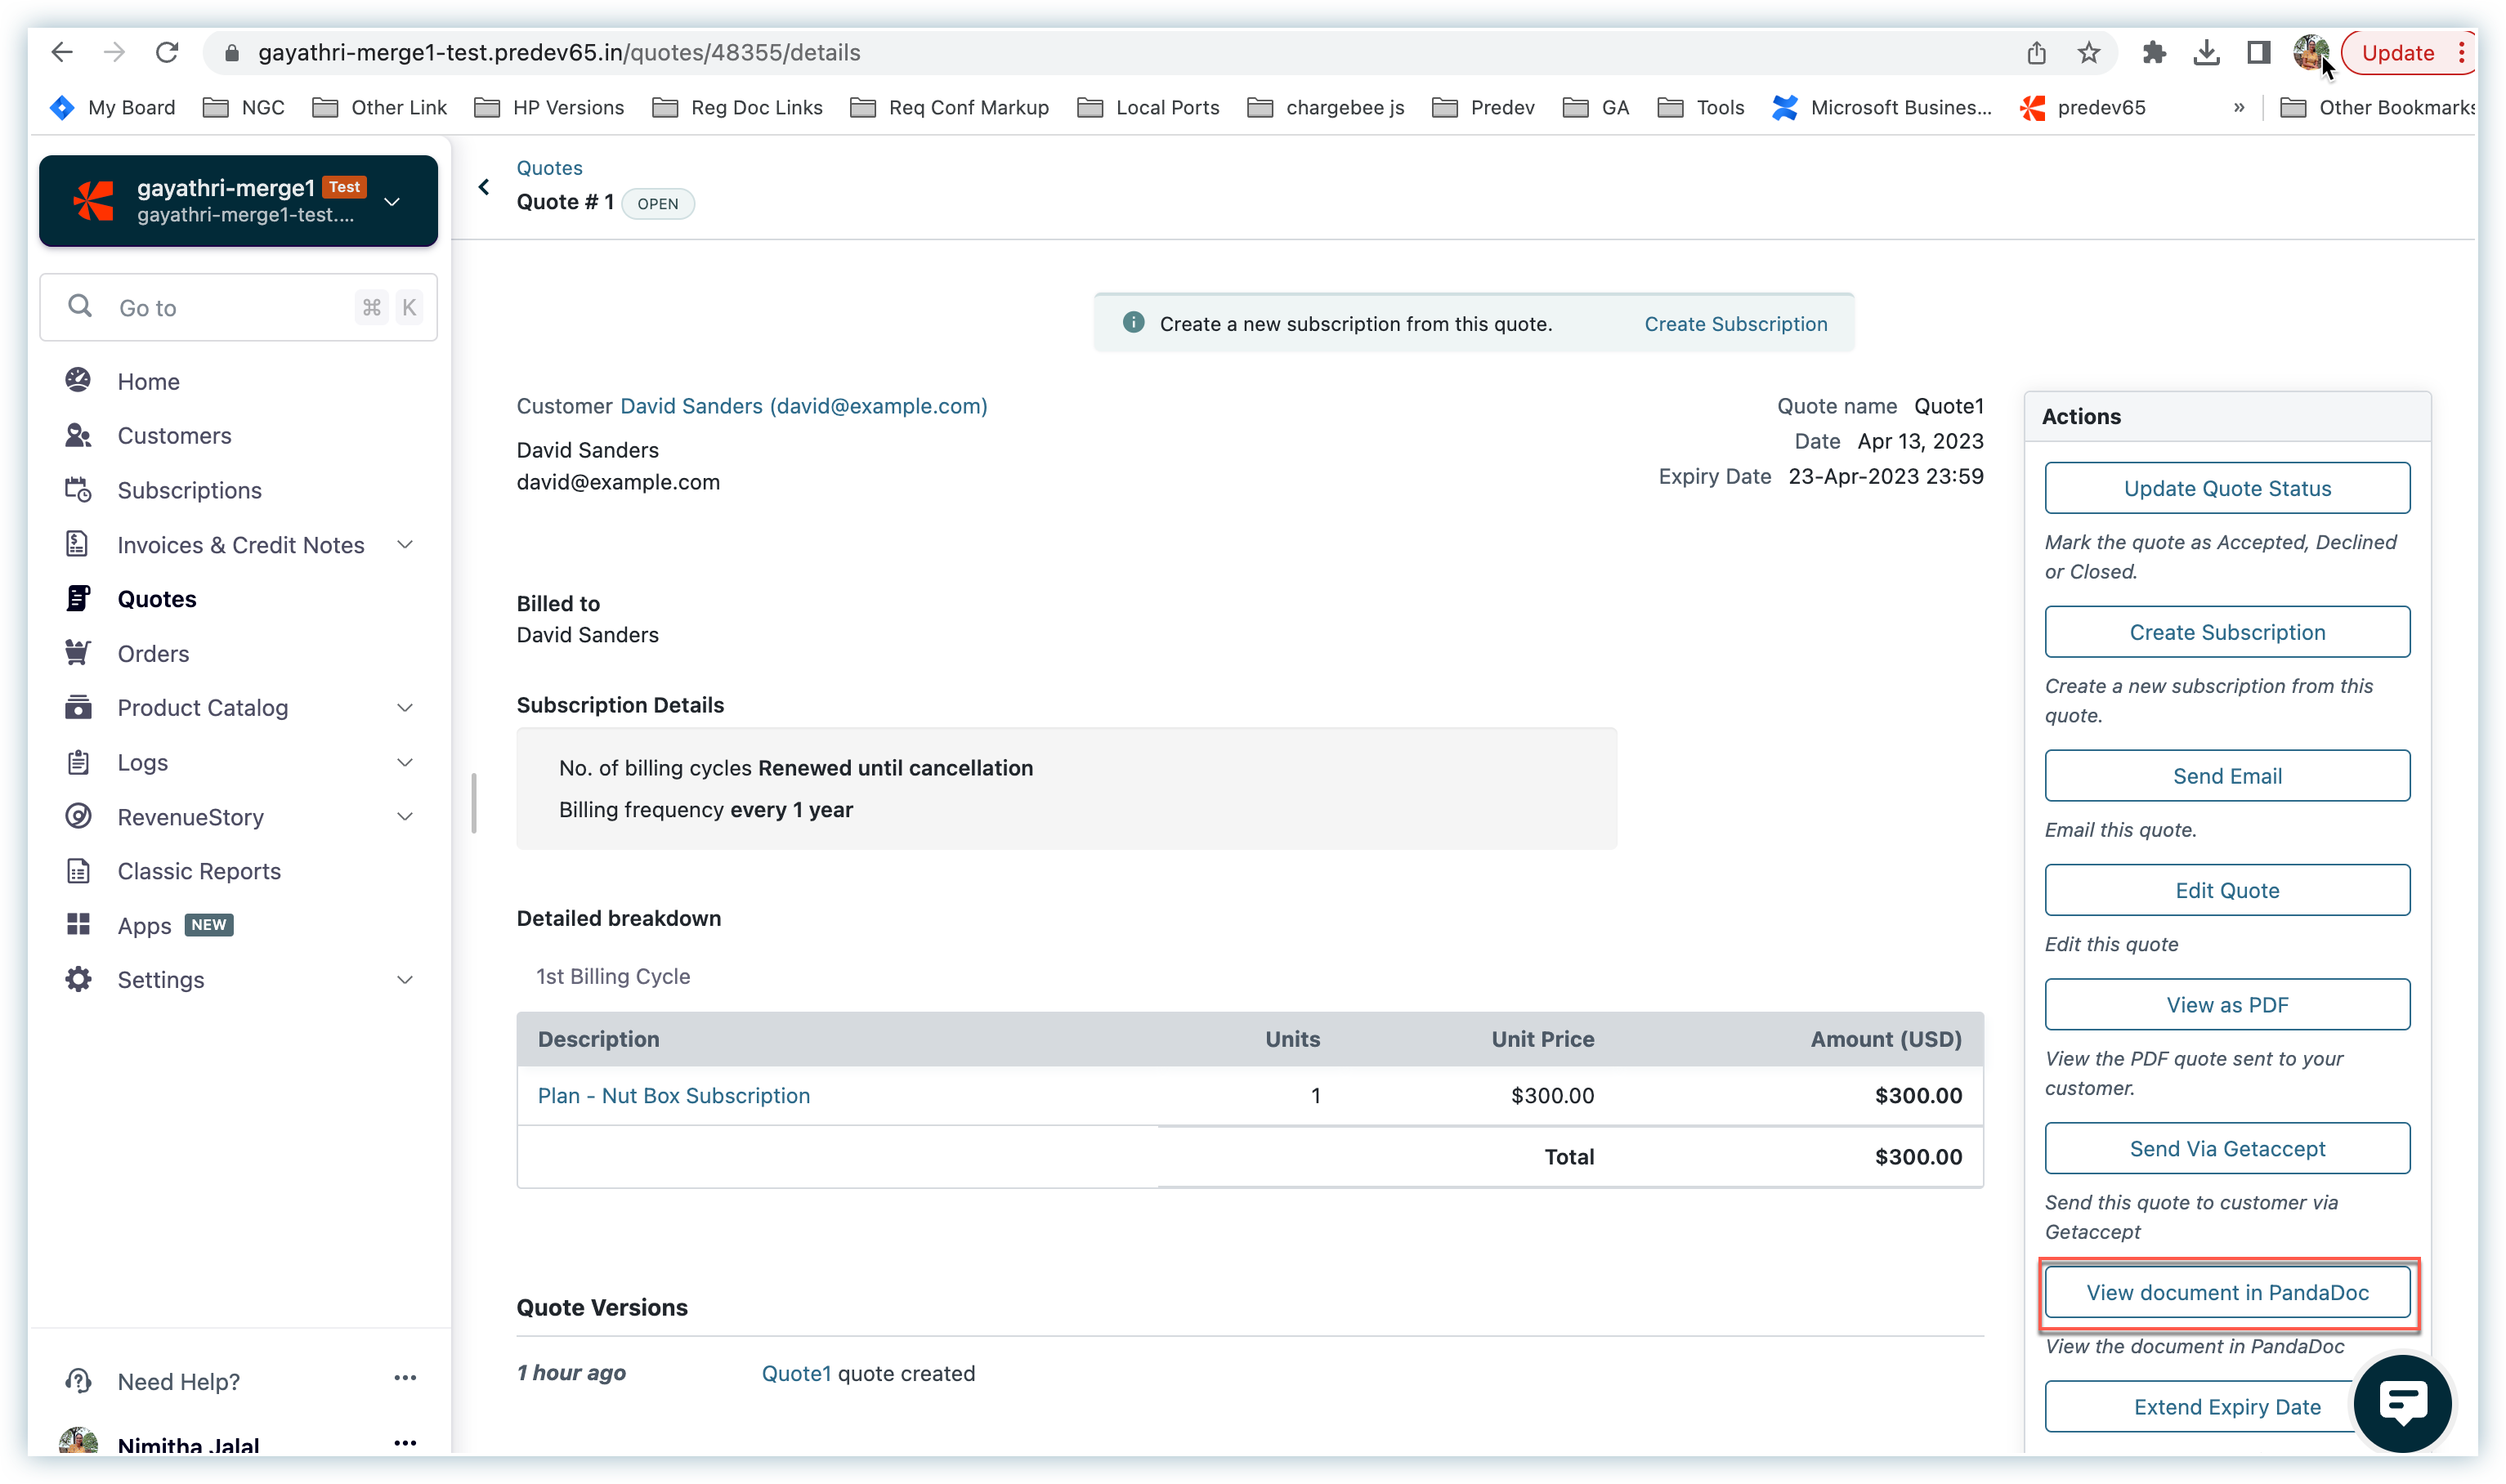
Task: Click the Update Quote Status button
Action: 2227,488
